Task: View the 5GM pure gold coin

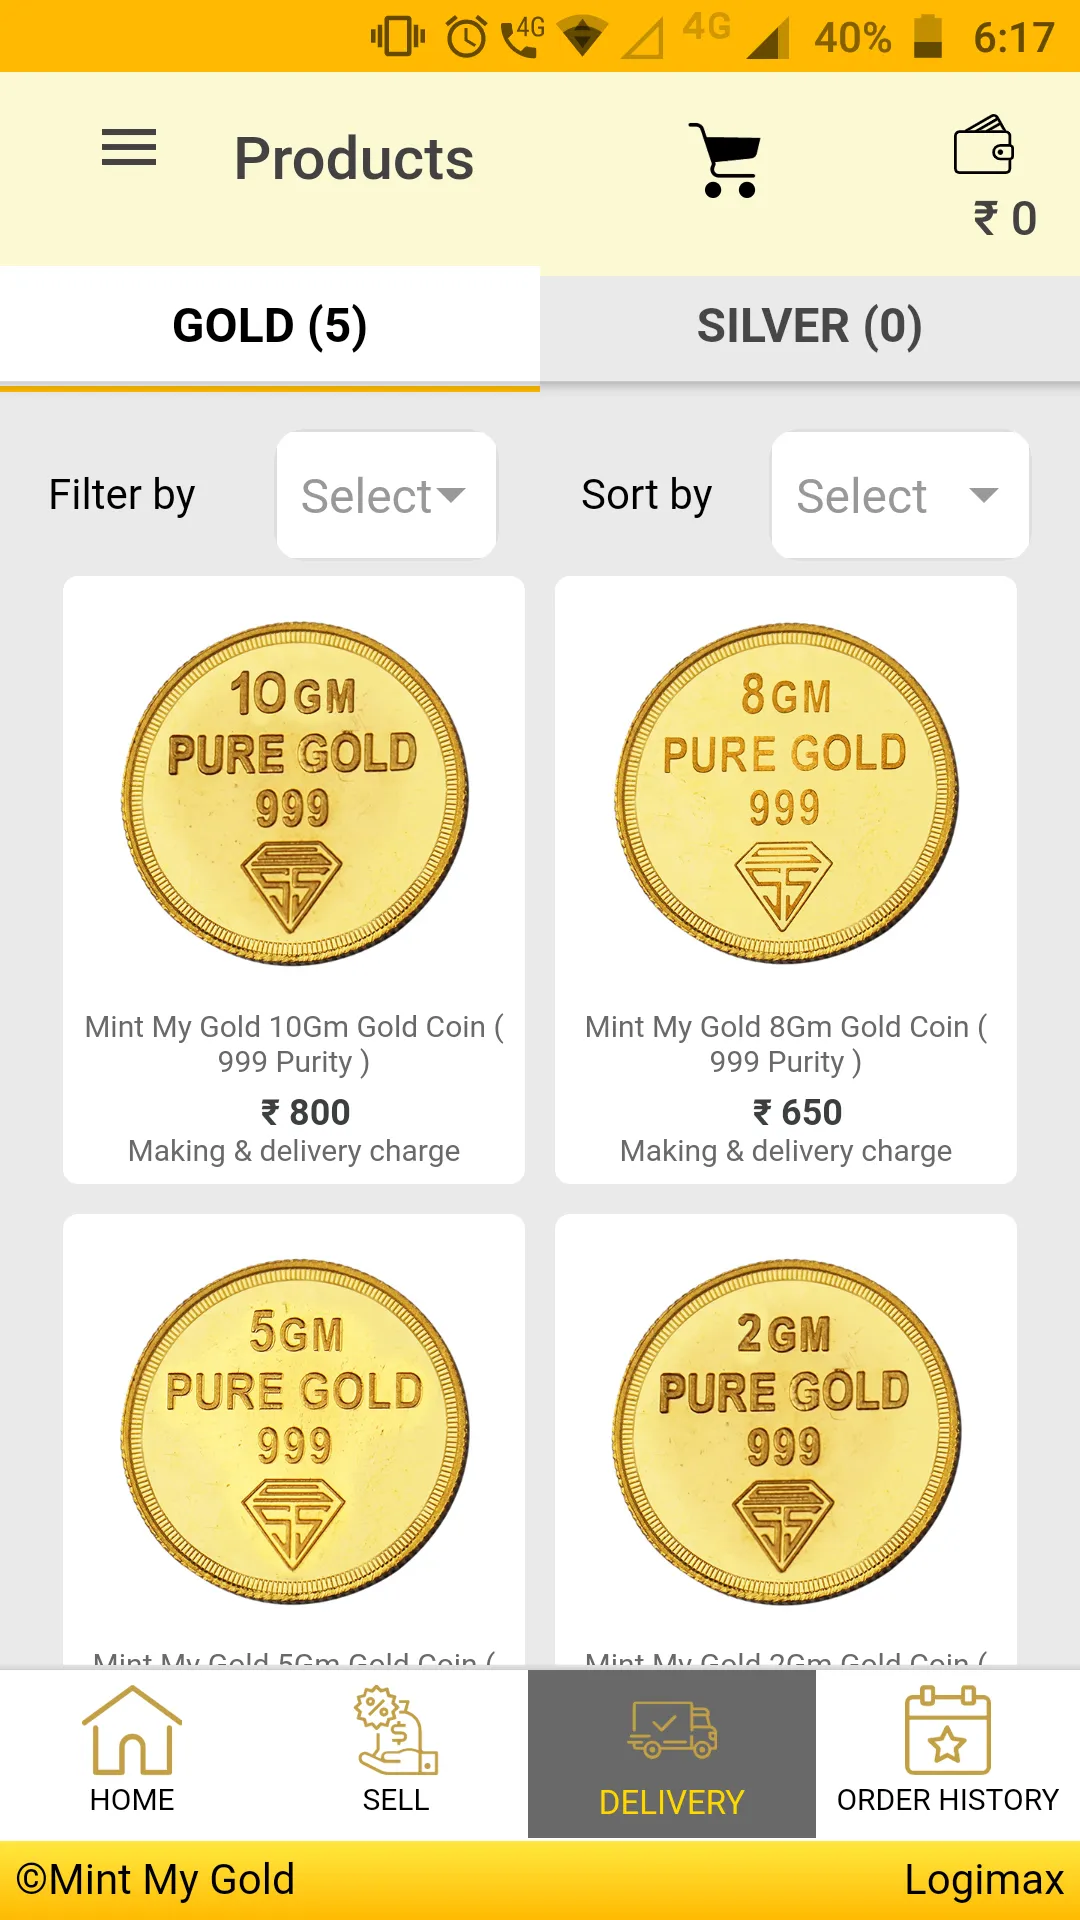Action: tap(294, 1432)
